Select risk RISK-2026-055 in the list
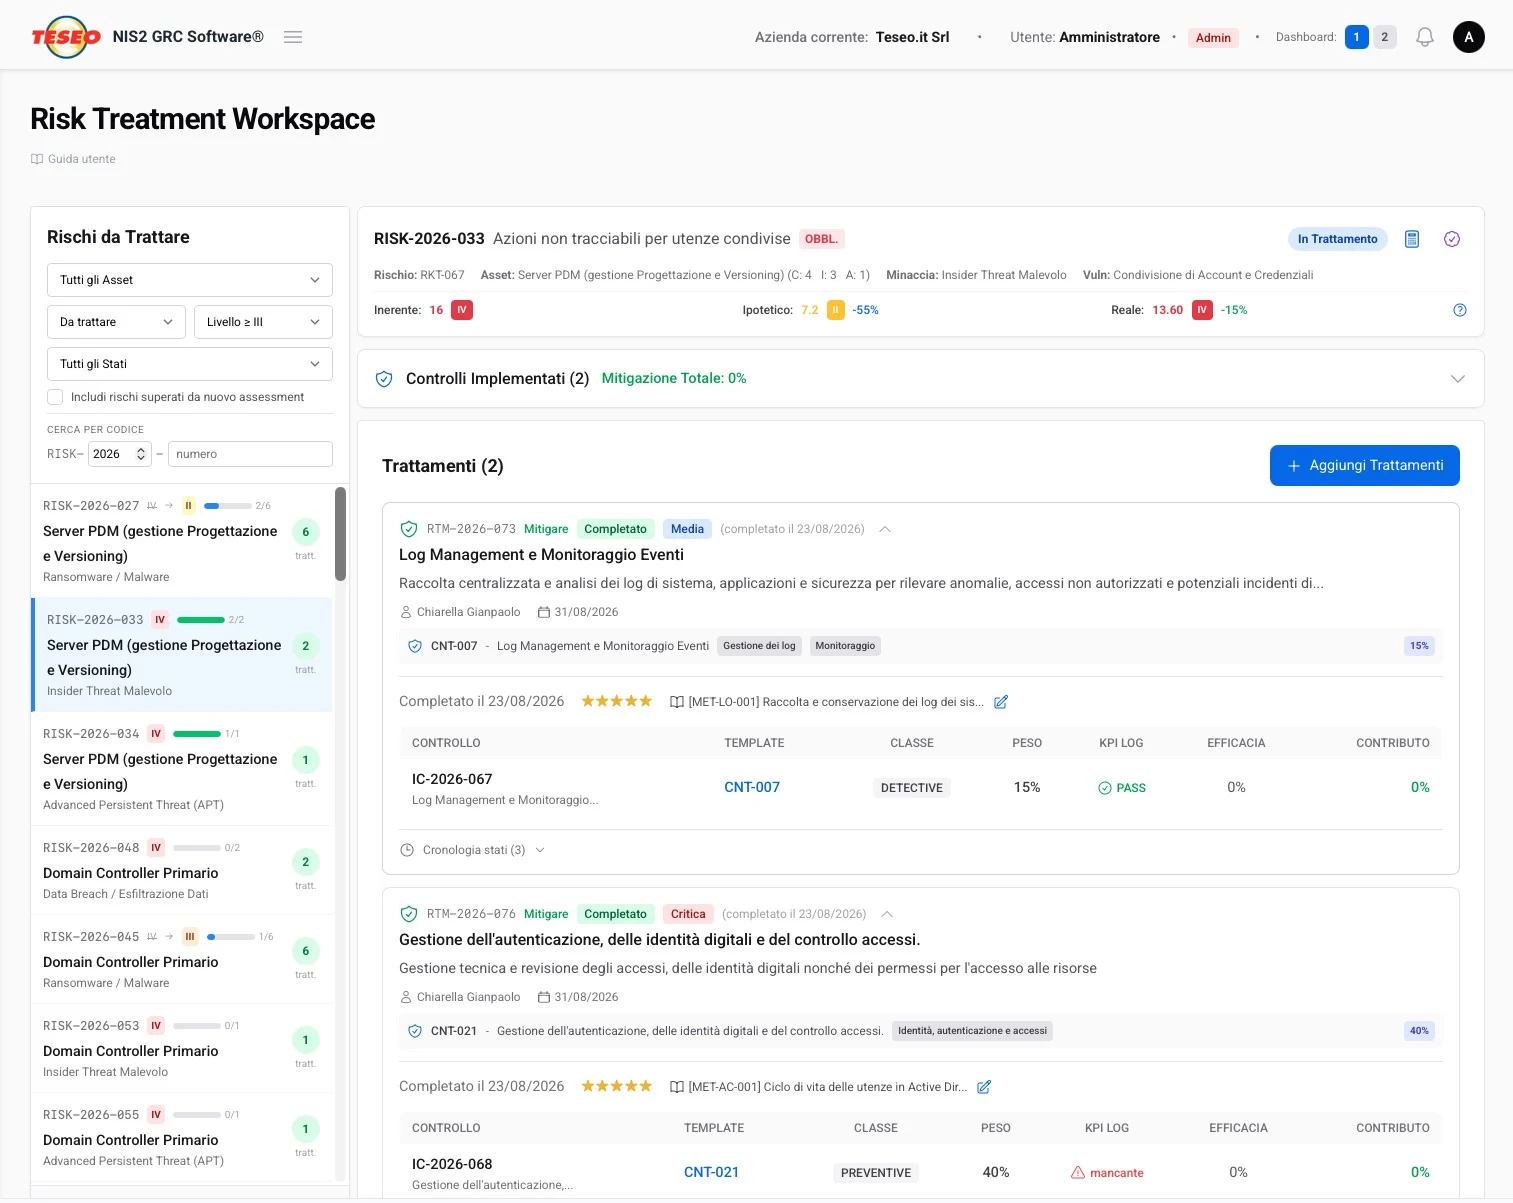Screen dimensions: 1513x1203 [182, 1137]
